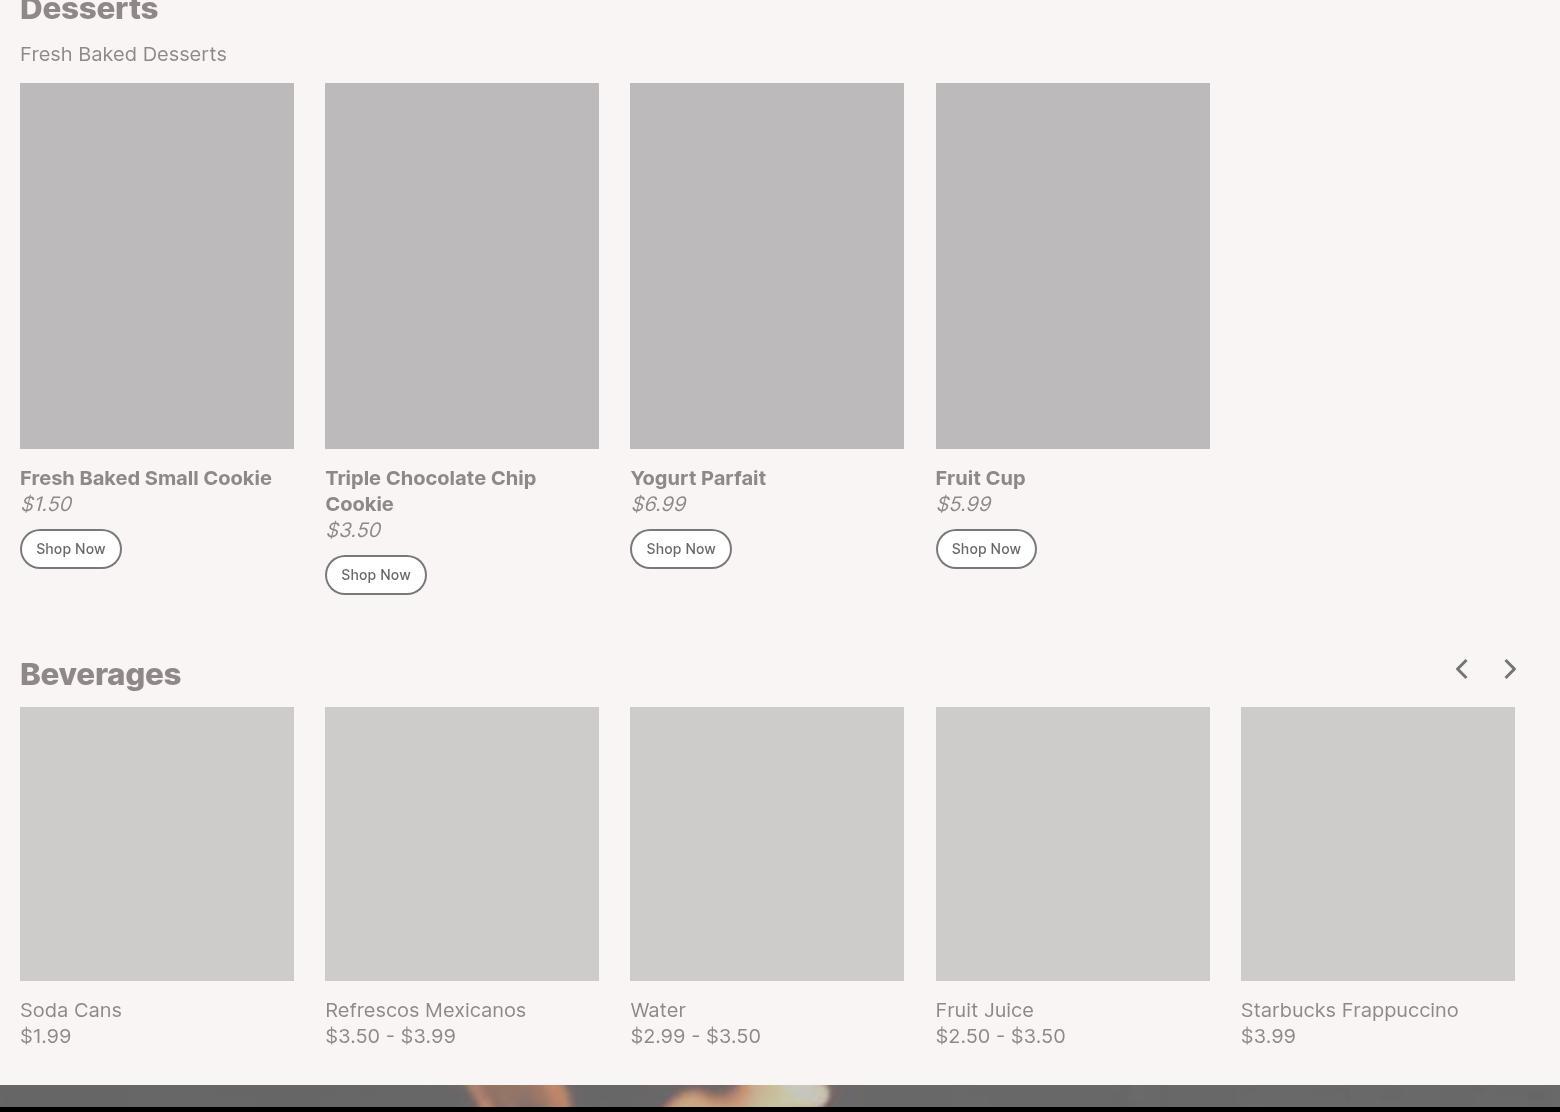Click the Yogurt Parfait title link

(x=698, y=478)
